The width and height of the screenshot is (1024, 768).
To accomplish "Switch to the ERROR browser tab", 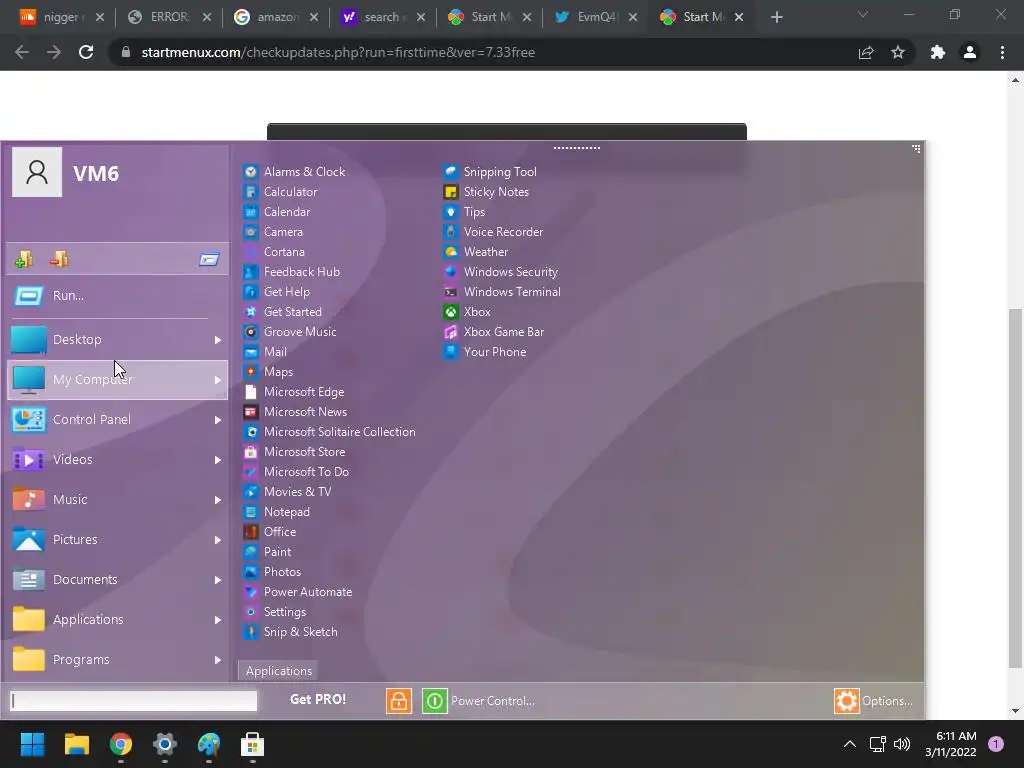I will coord(170,17).
